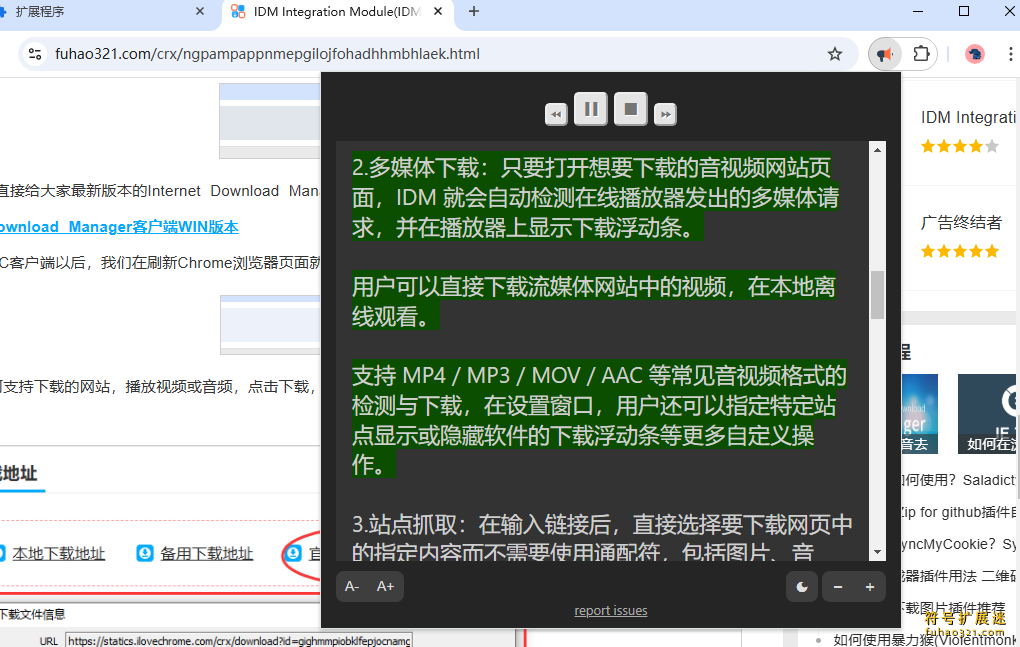Image resolution: width=1020 pixels, height=647 pixels.
Task: Open the report issues link
Action: tap(611, 611)
